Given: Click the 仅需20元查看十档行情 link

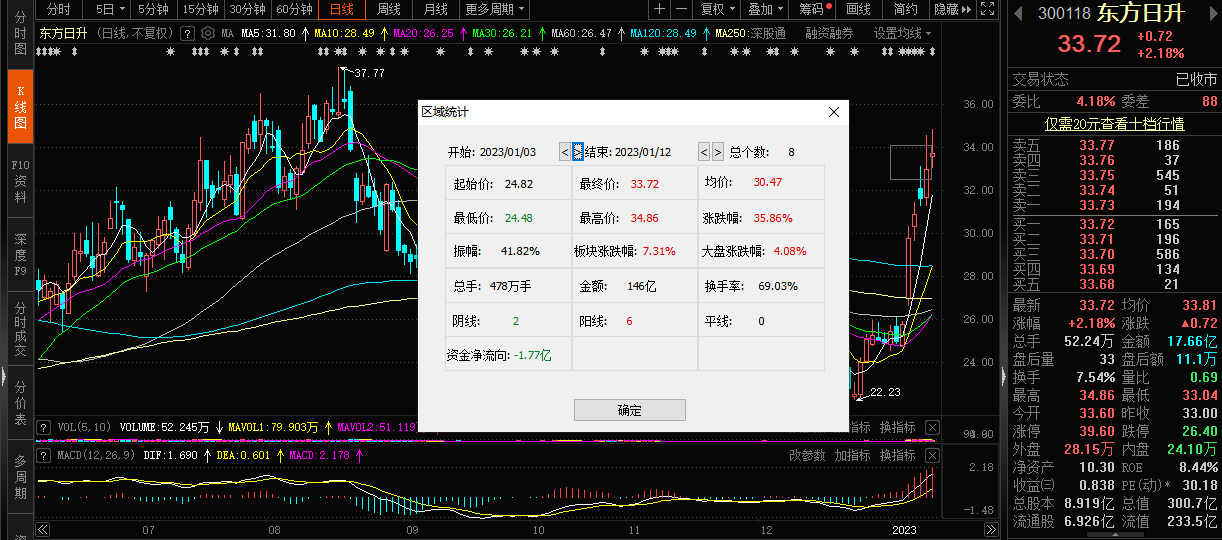Looking at the screenshot, I should point(1113,124).
